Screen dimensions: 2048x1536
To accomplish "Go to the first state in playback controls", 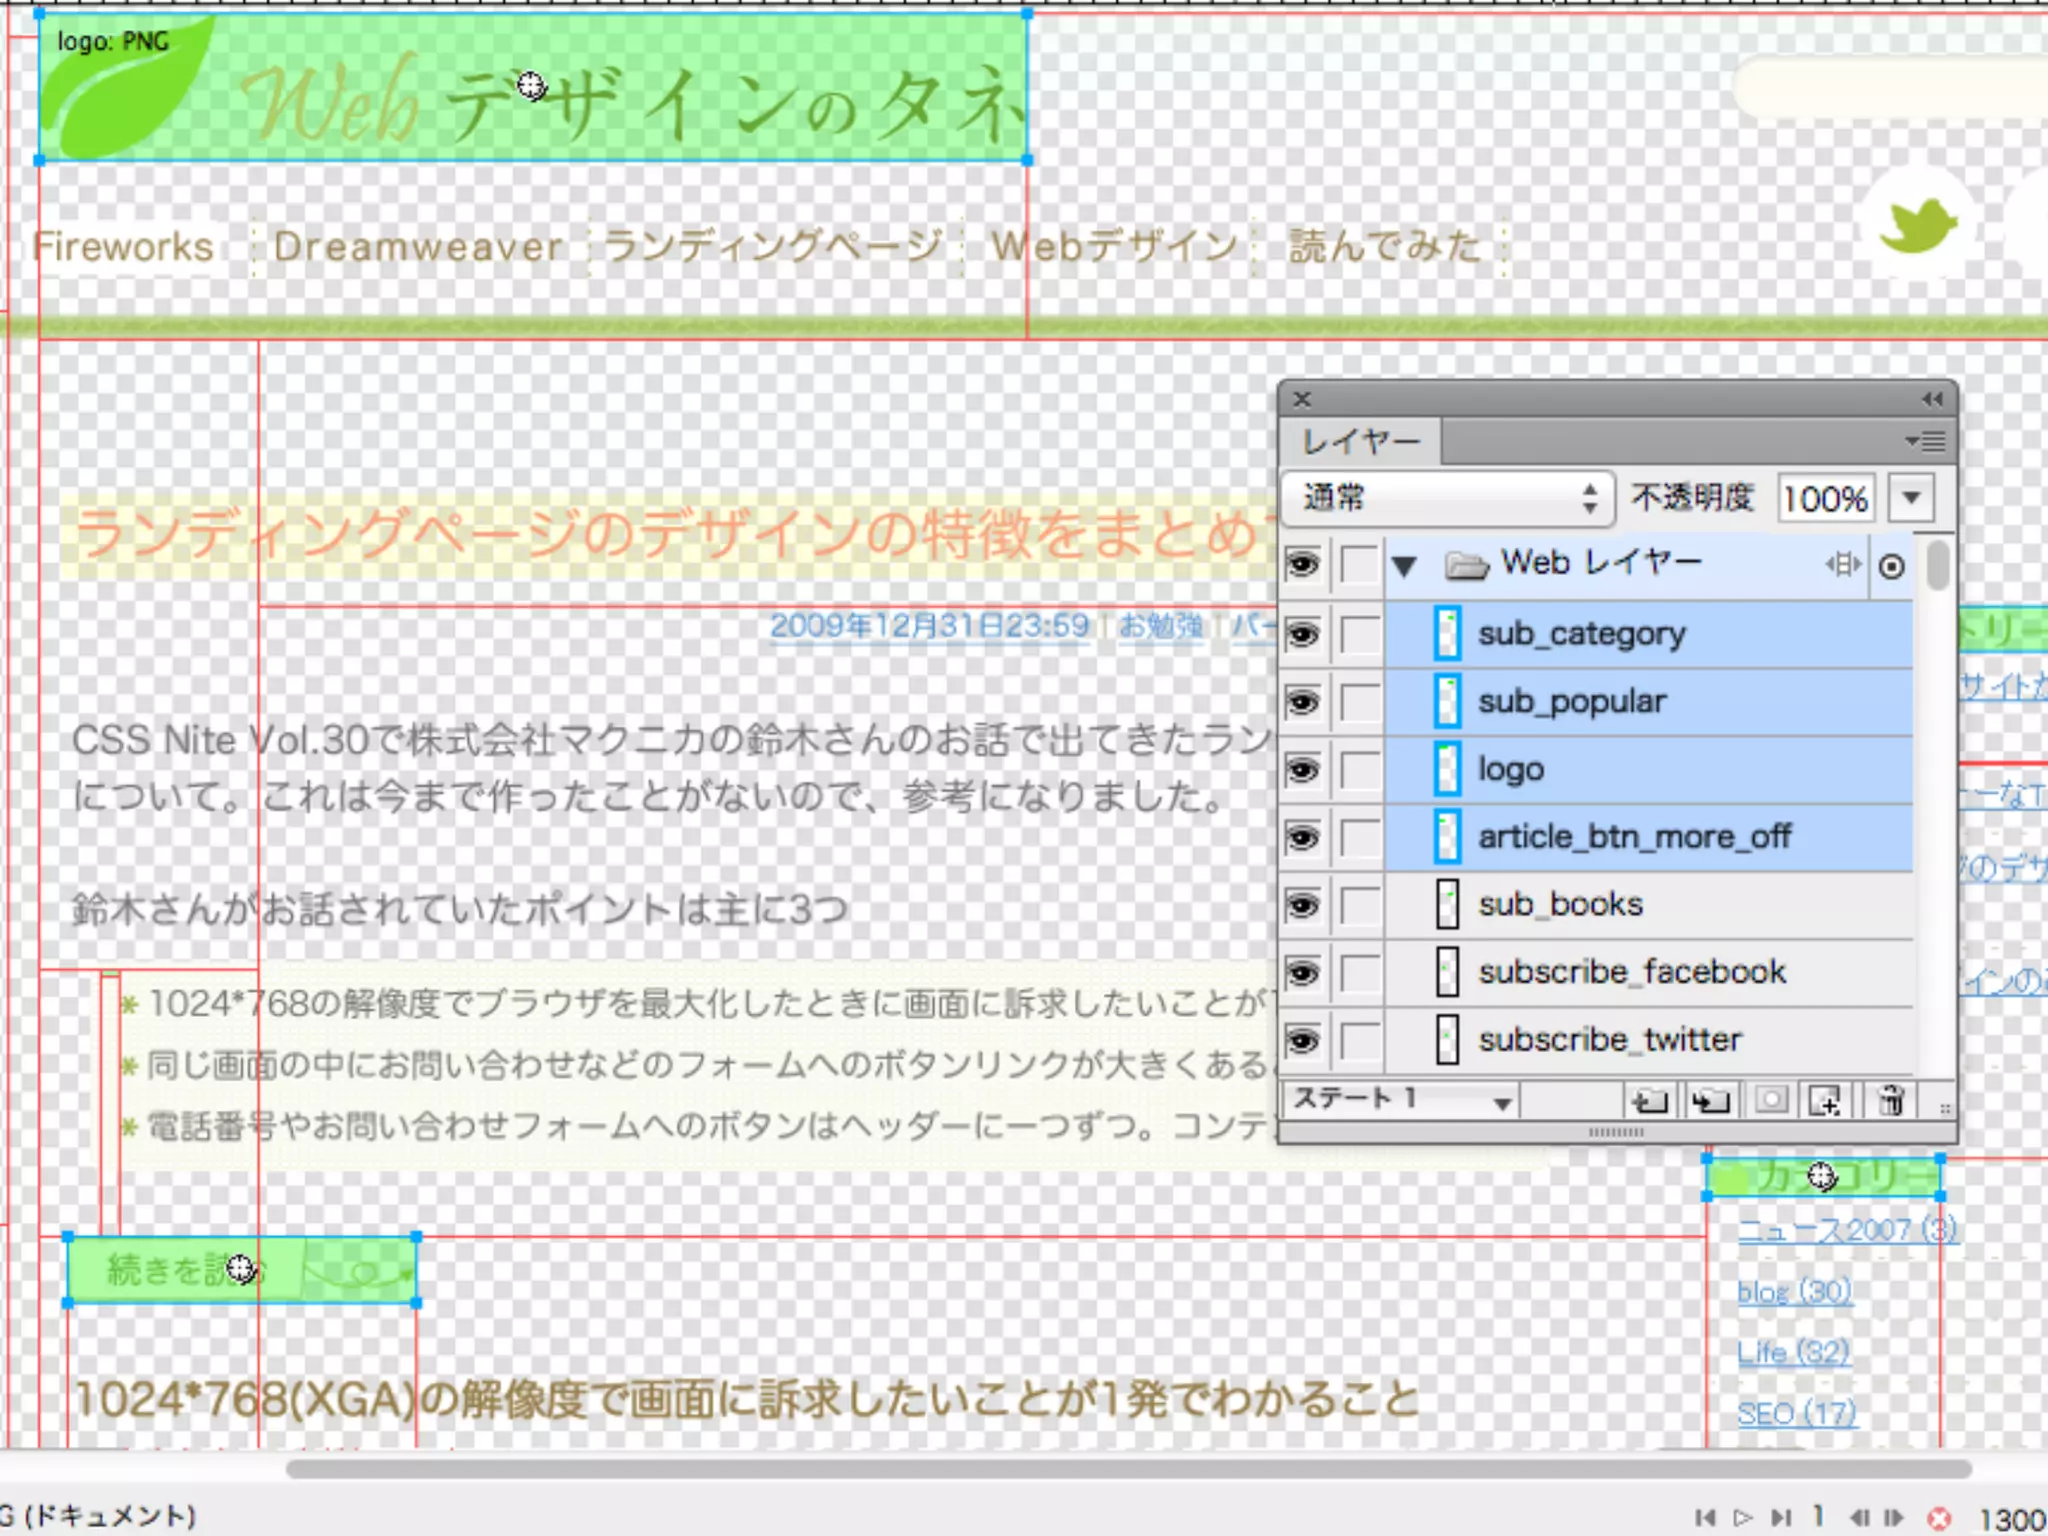I will coord(1706,1518).
